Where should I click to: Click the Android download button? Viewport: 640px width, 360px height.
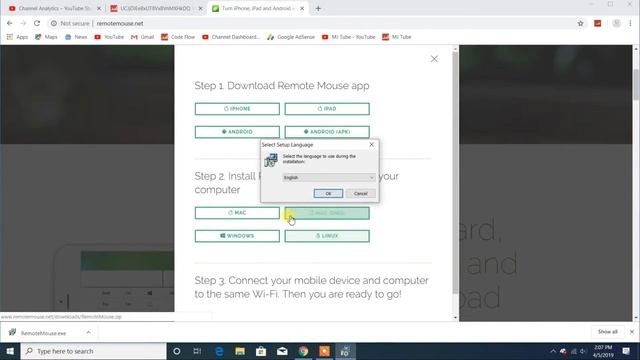coord(237,132)
